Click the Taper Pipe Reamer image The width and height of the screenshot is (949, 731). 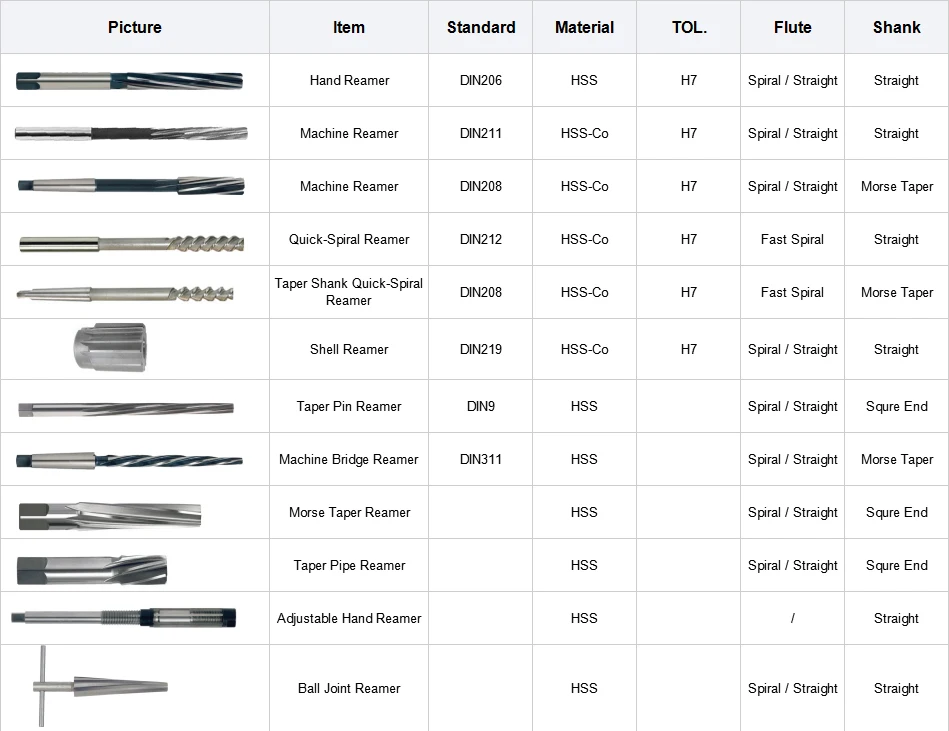[x=91, y=569]
